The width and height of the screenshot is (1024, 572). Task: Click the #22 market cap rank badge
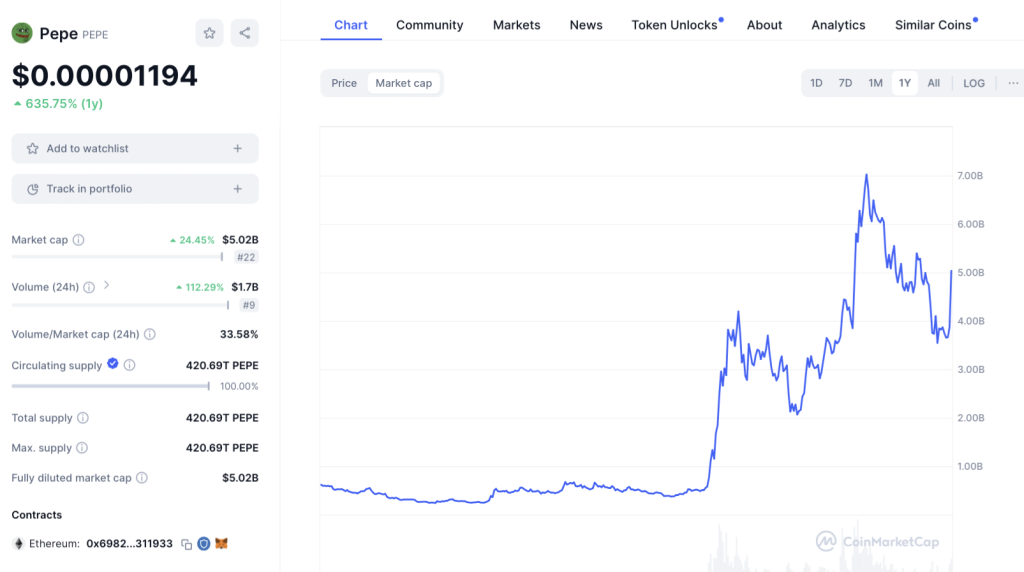tap(246, 257)
